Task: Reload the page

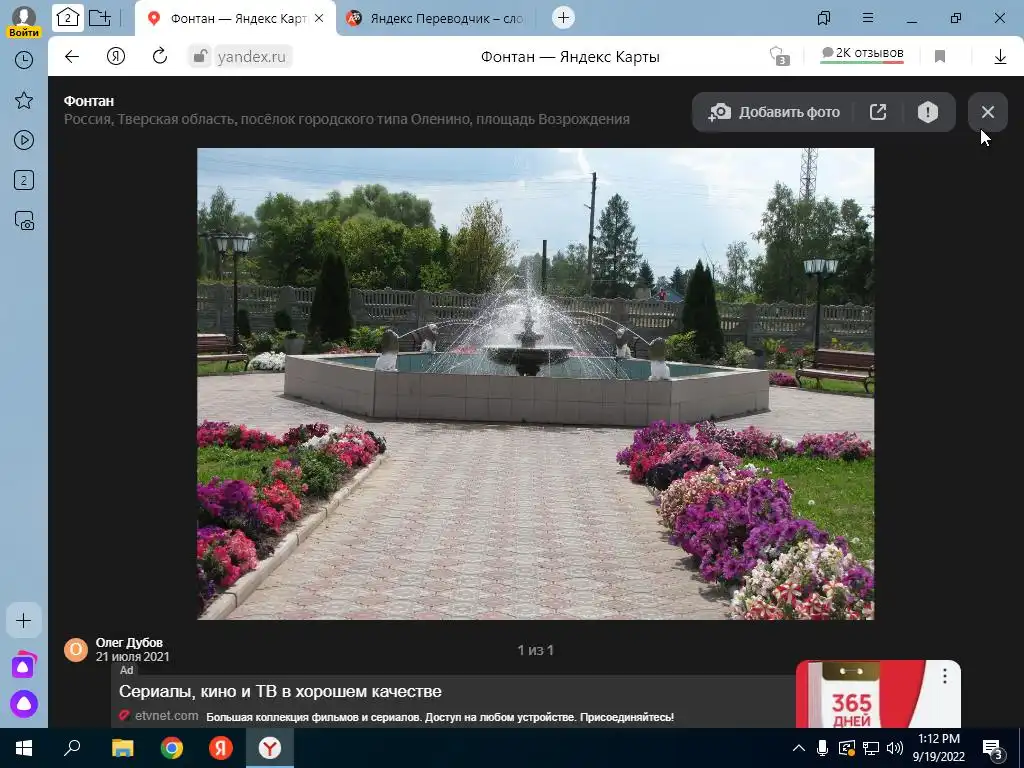Action: click(160, 57)
